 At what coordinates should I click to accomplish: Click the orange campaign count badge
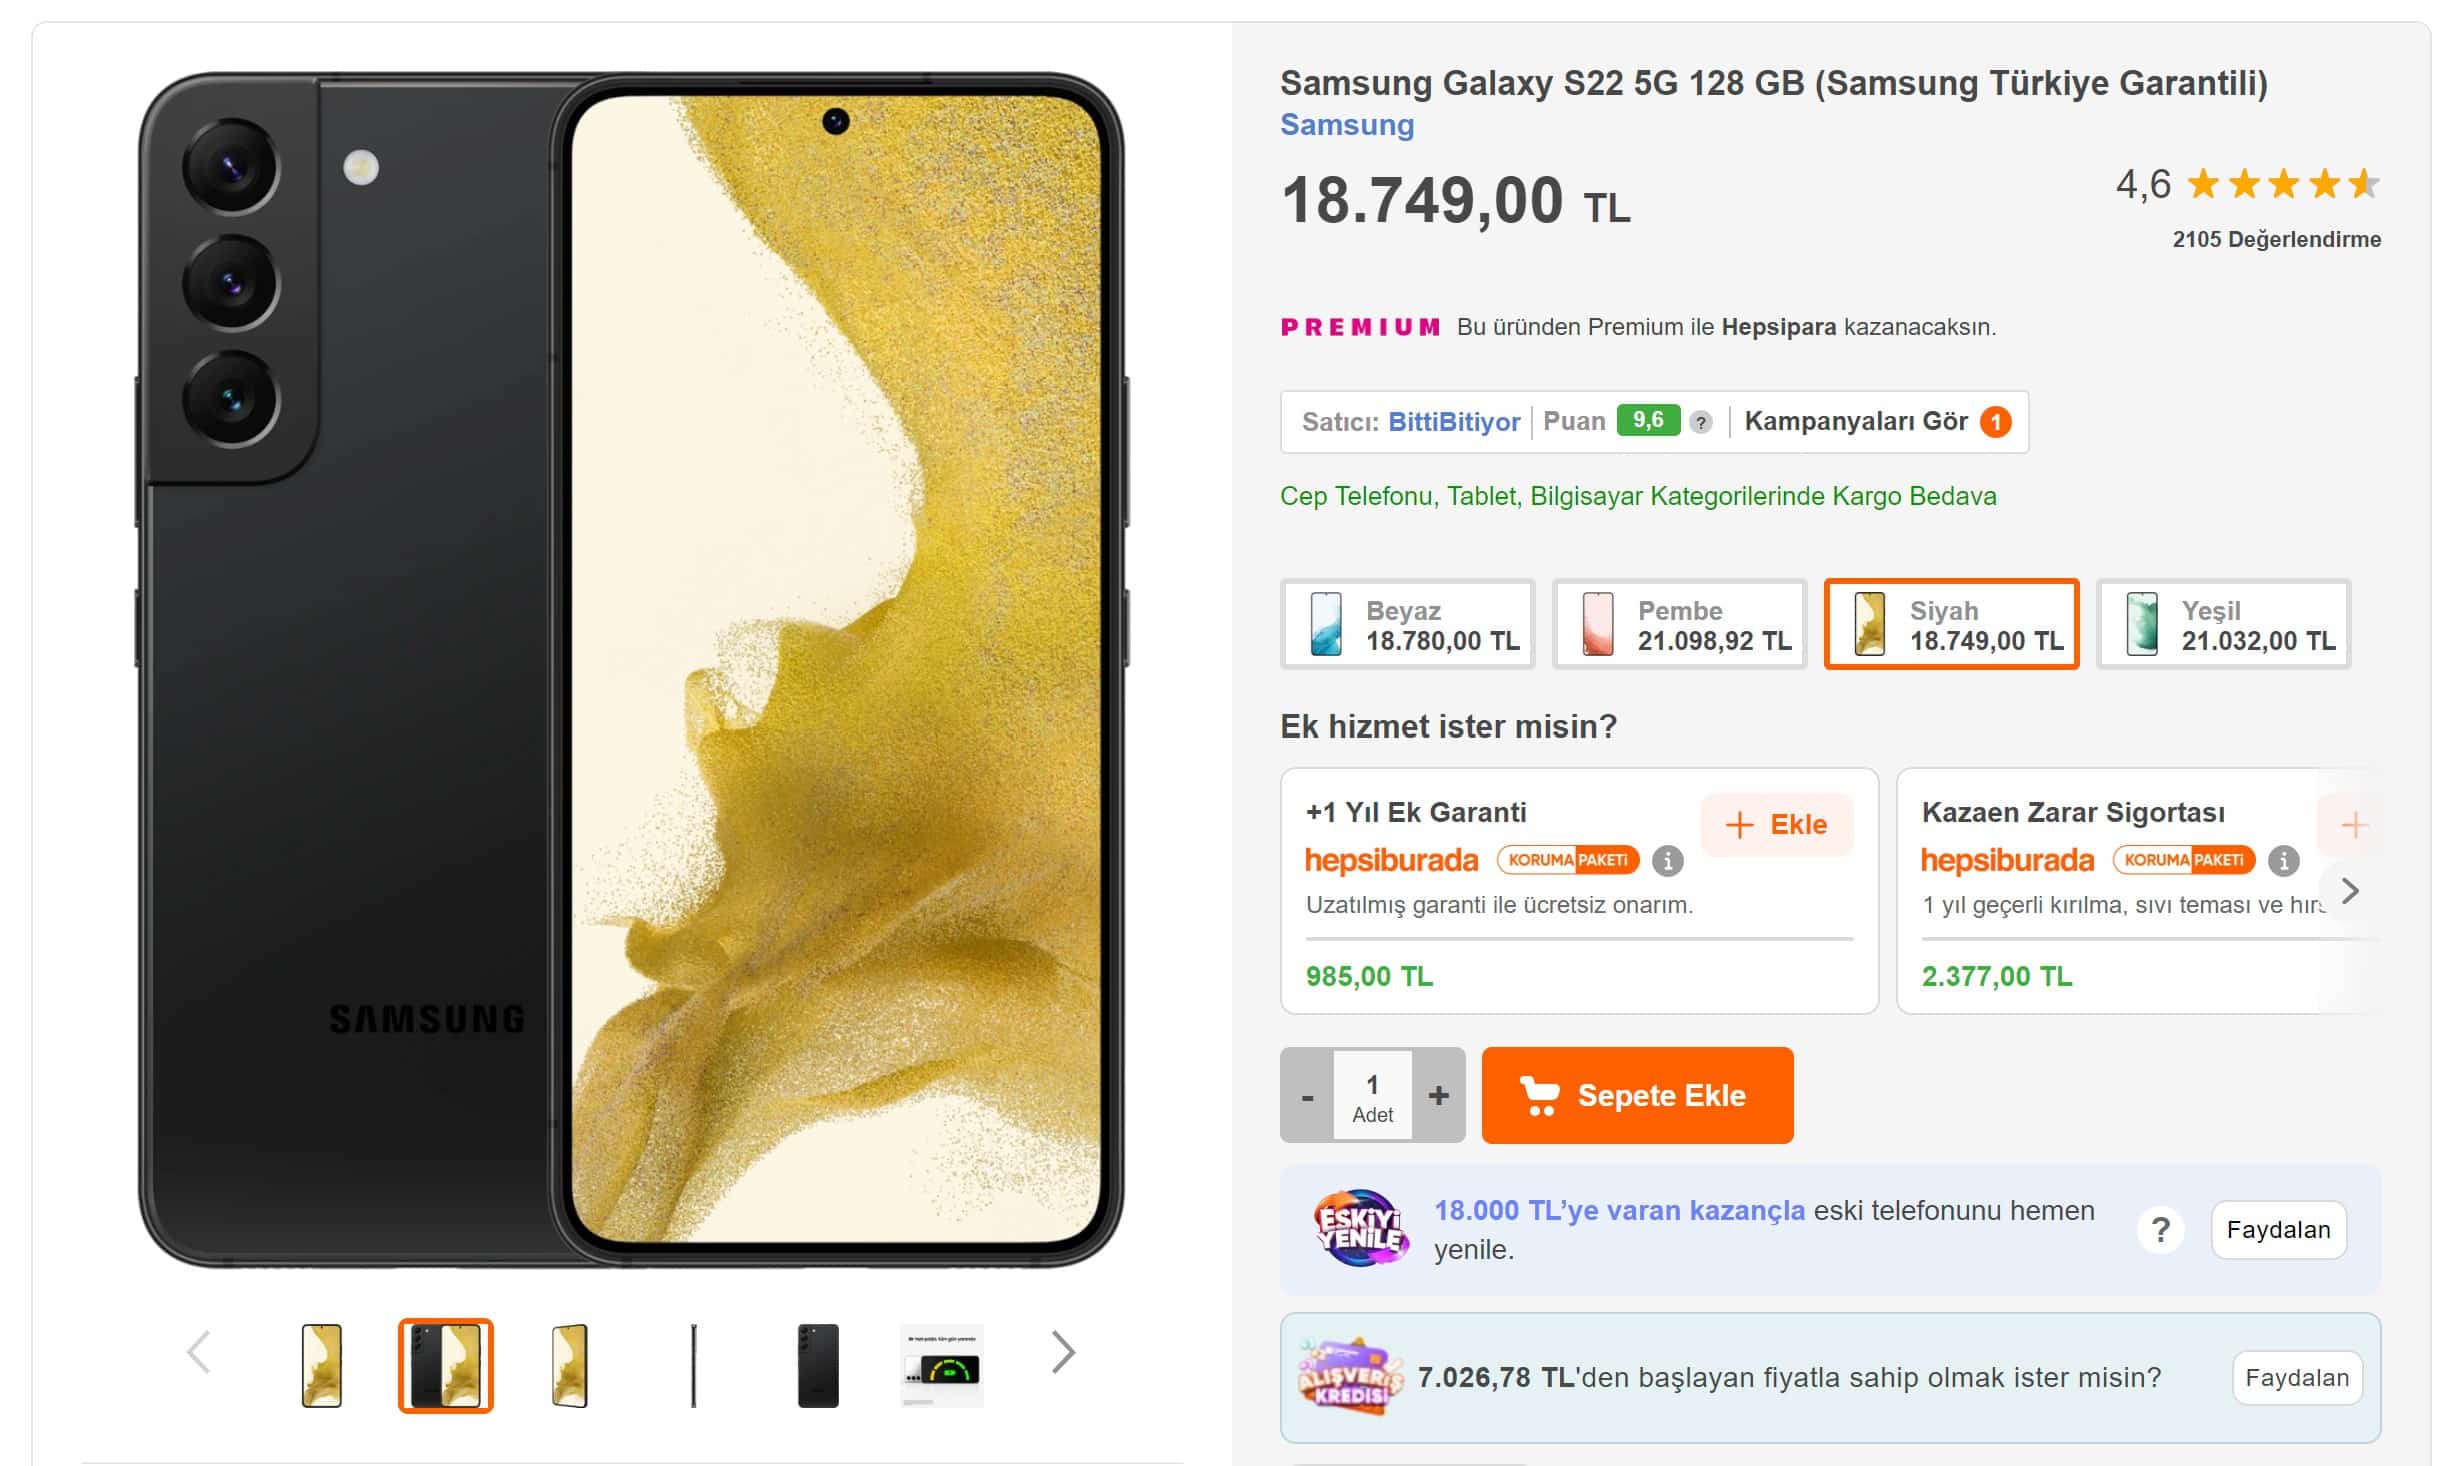click(1996, 422)
